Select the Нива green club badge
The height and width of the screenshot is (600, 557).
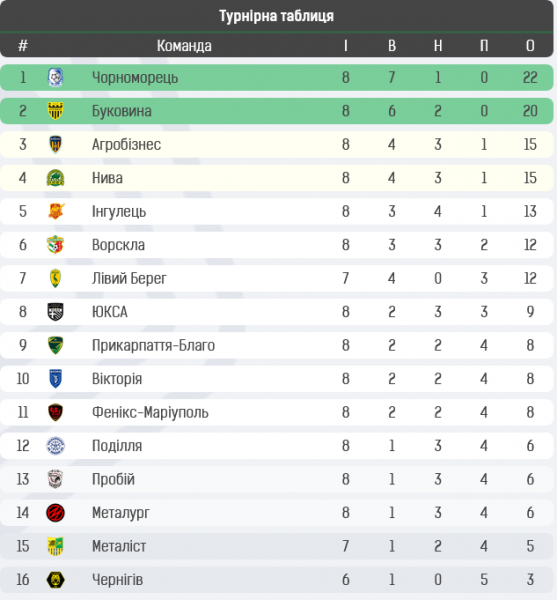[x=55, y=178]
